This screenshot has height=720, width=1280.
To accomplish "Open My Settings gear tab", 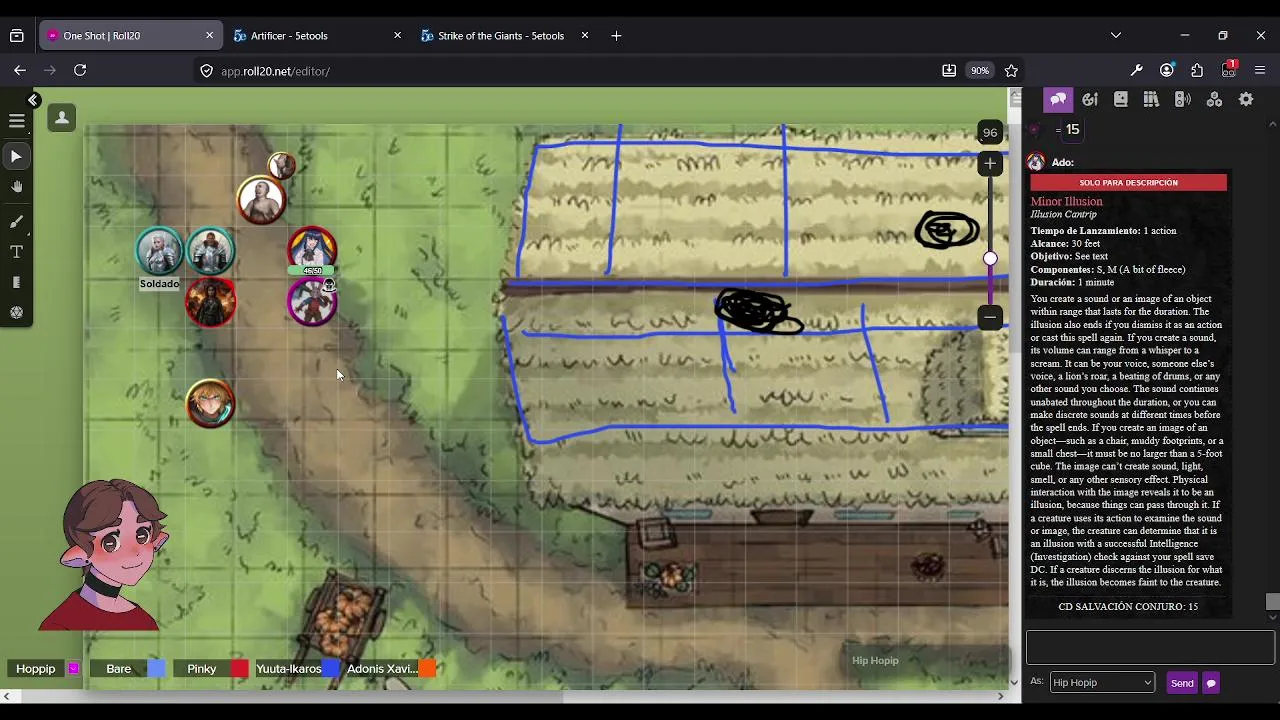I will [1246, 99].
